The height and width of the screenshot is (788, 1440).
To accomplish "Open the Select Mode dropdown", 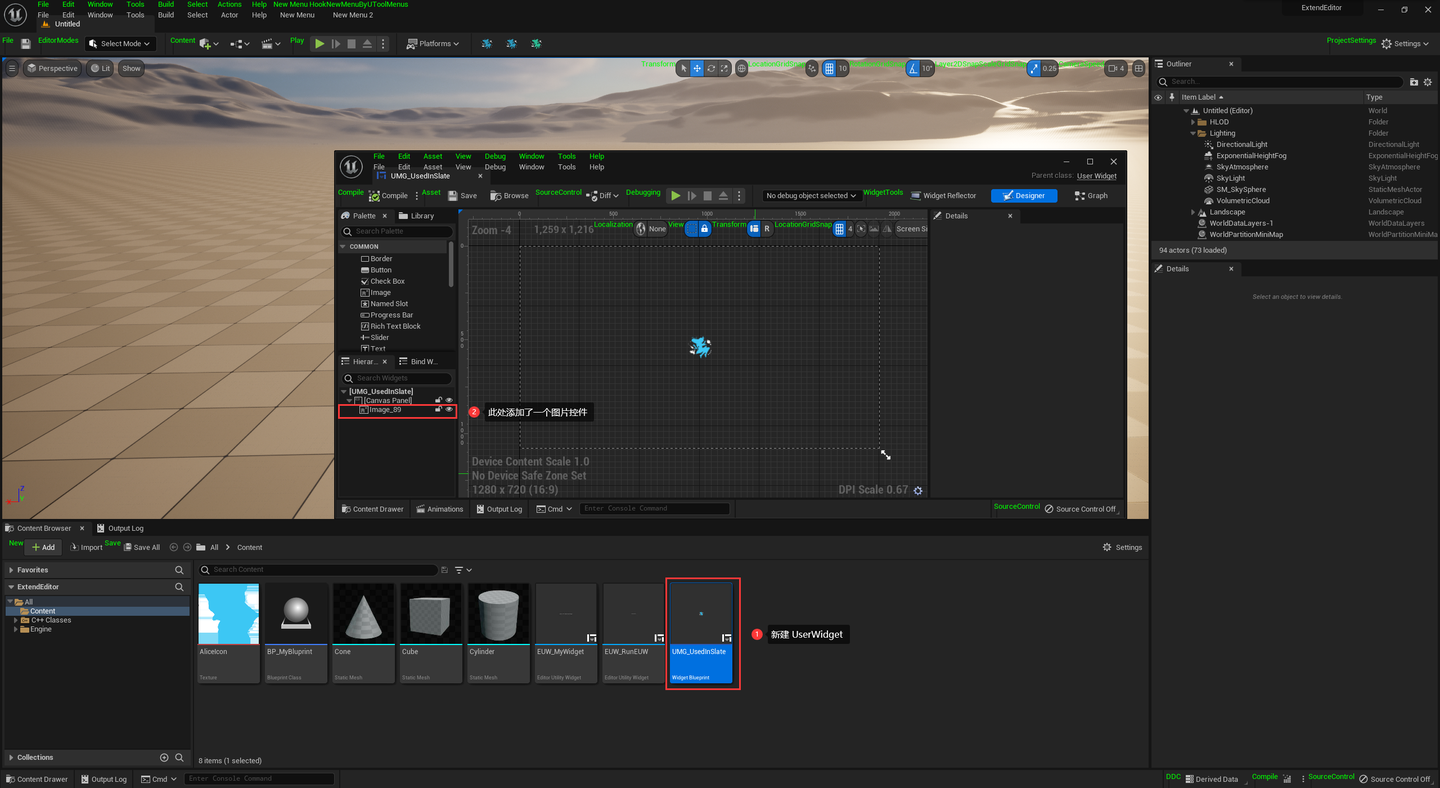I will click(119, 44).
